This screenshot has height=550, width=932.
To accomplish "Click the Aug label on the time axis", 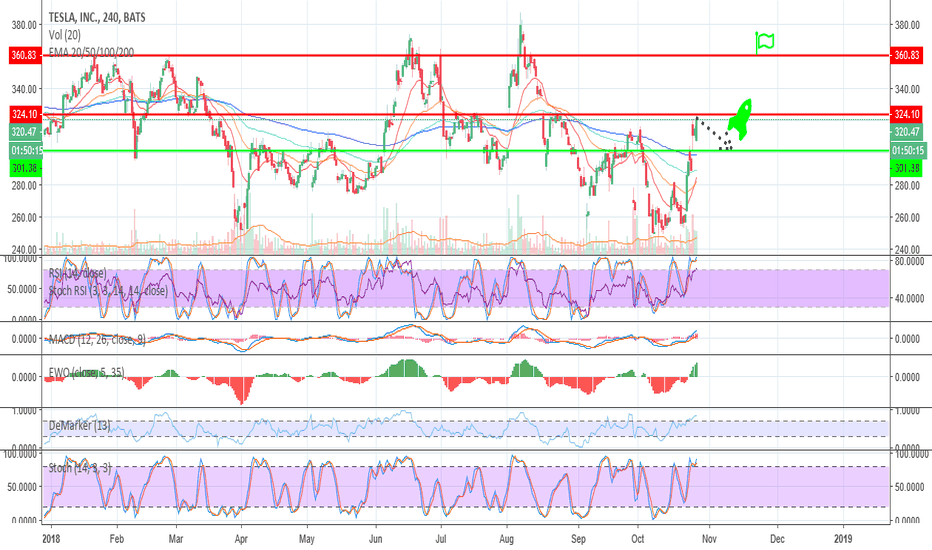I will [506, 539].
